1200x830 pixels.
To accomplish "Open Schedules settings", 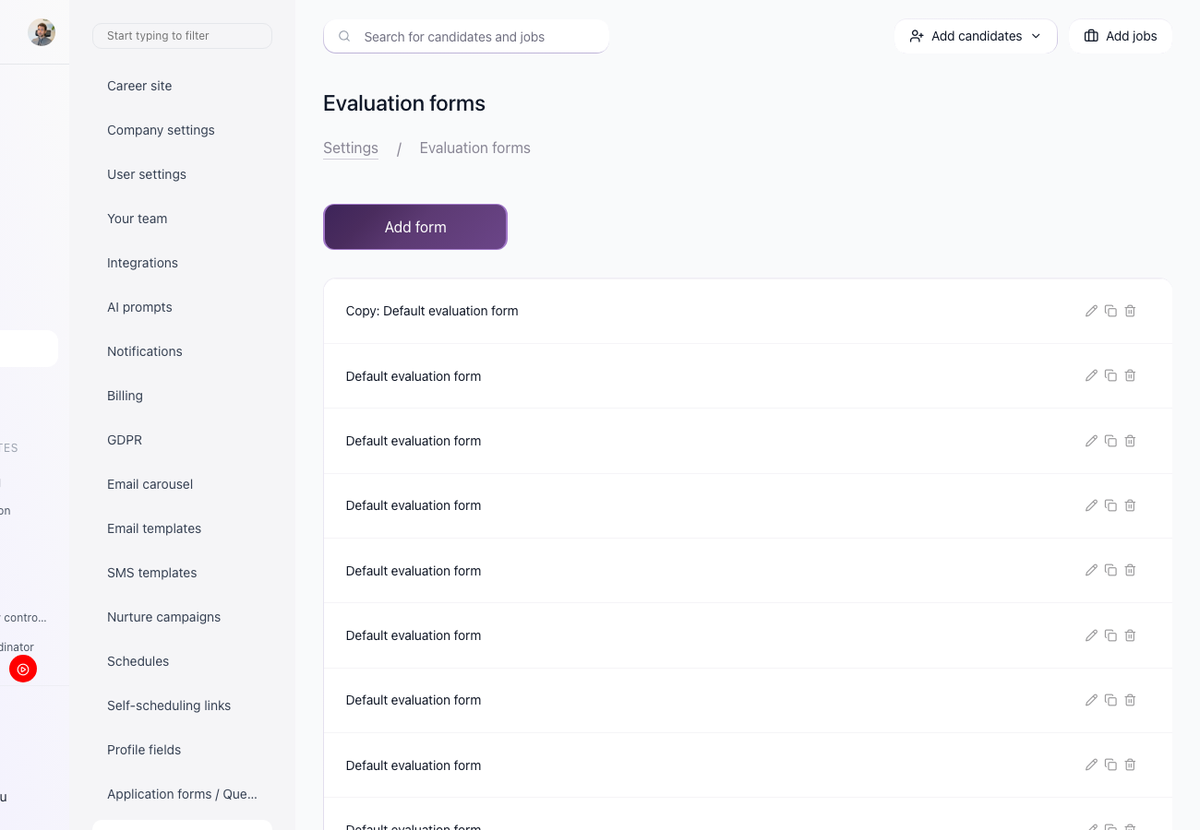I will [138, 661].
